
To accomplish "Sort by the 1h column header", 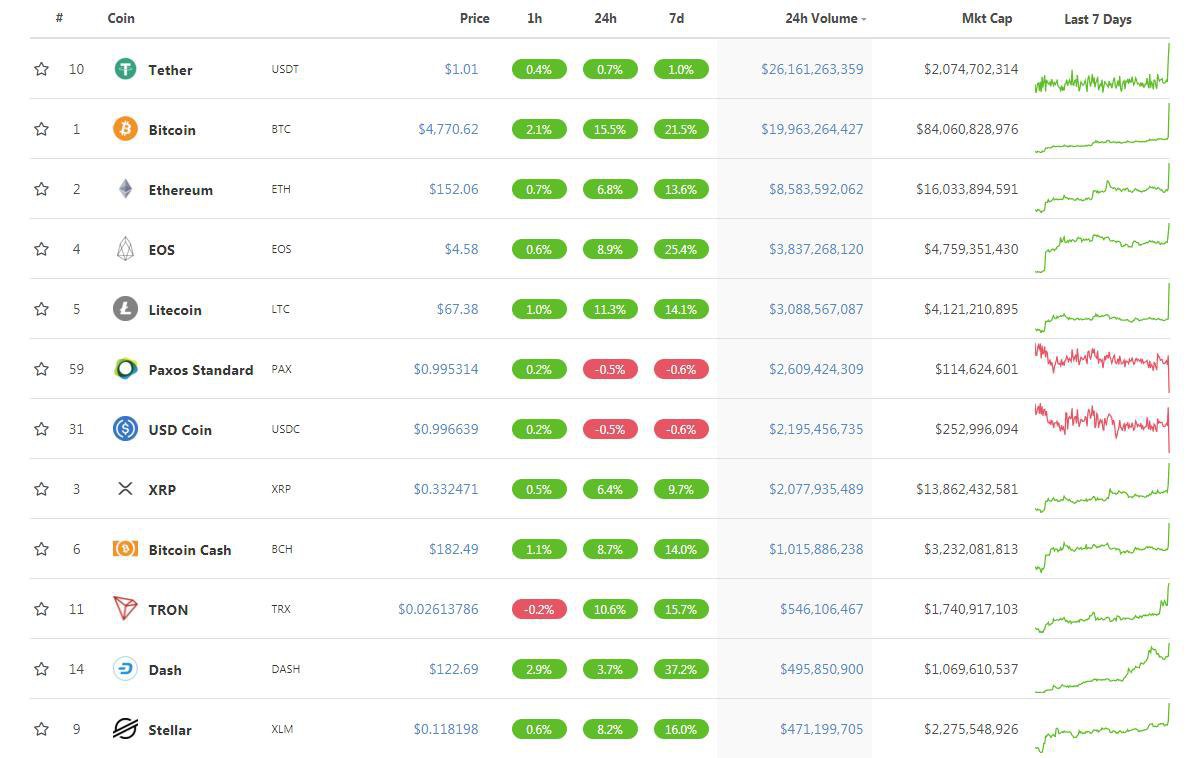I will 535,18.
